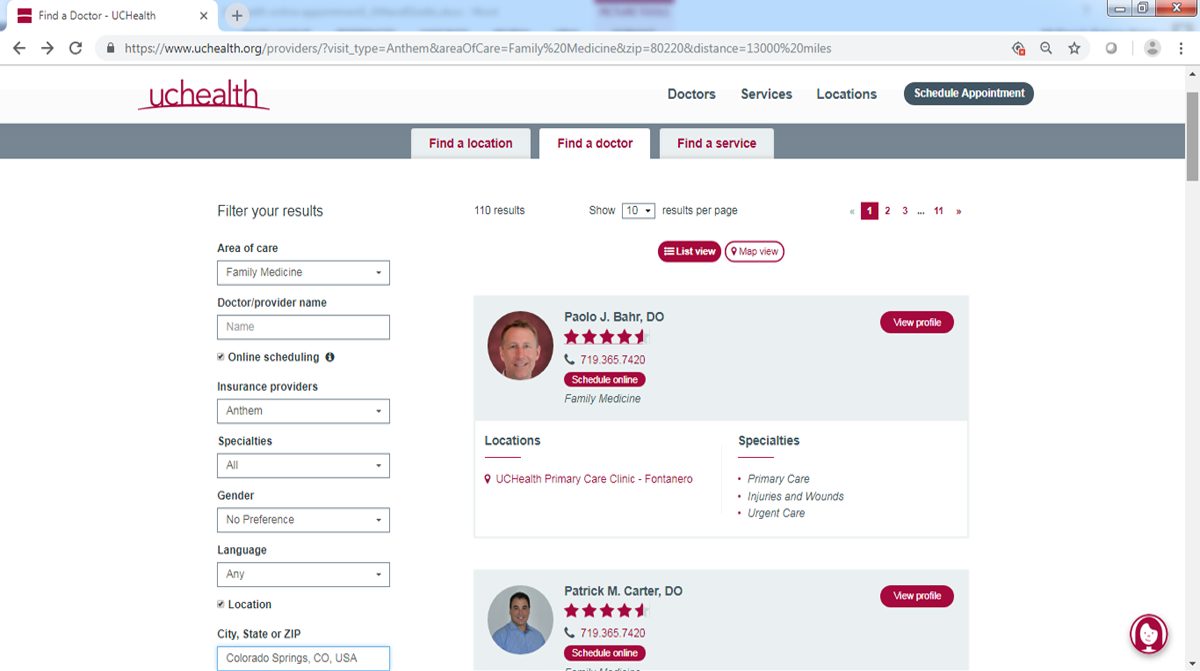Toggle the Online scheduling checkbox
Screen dimensions: 1200x671
221,357
